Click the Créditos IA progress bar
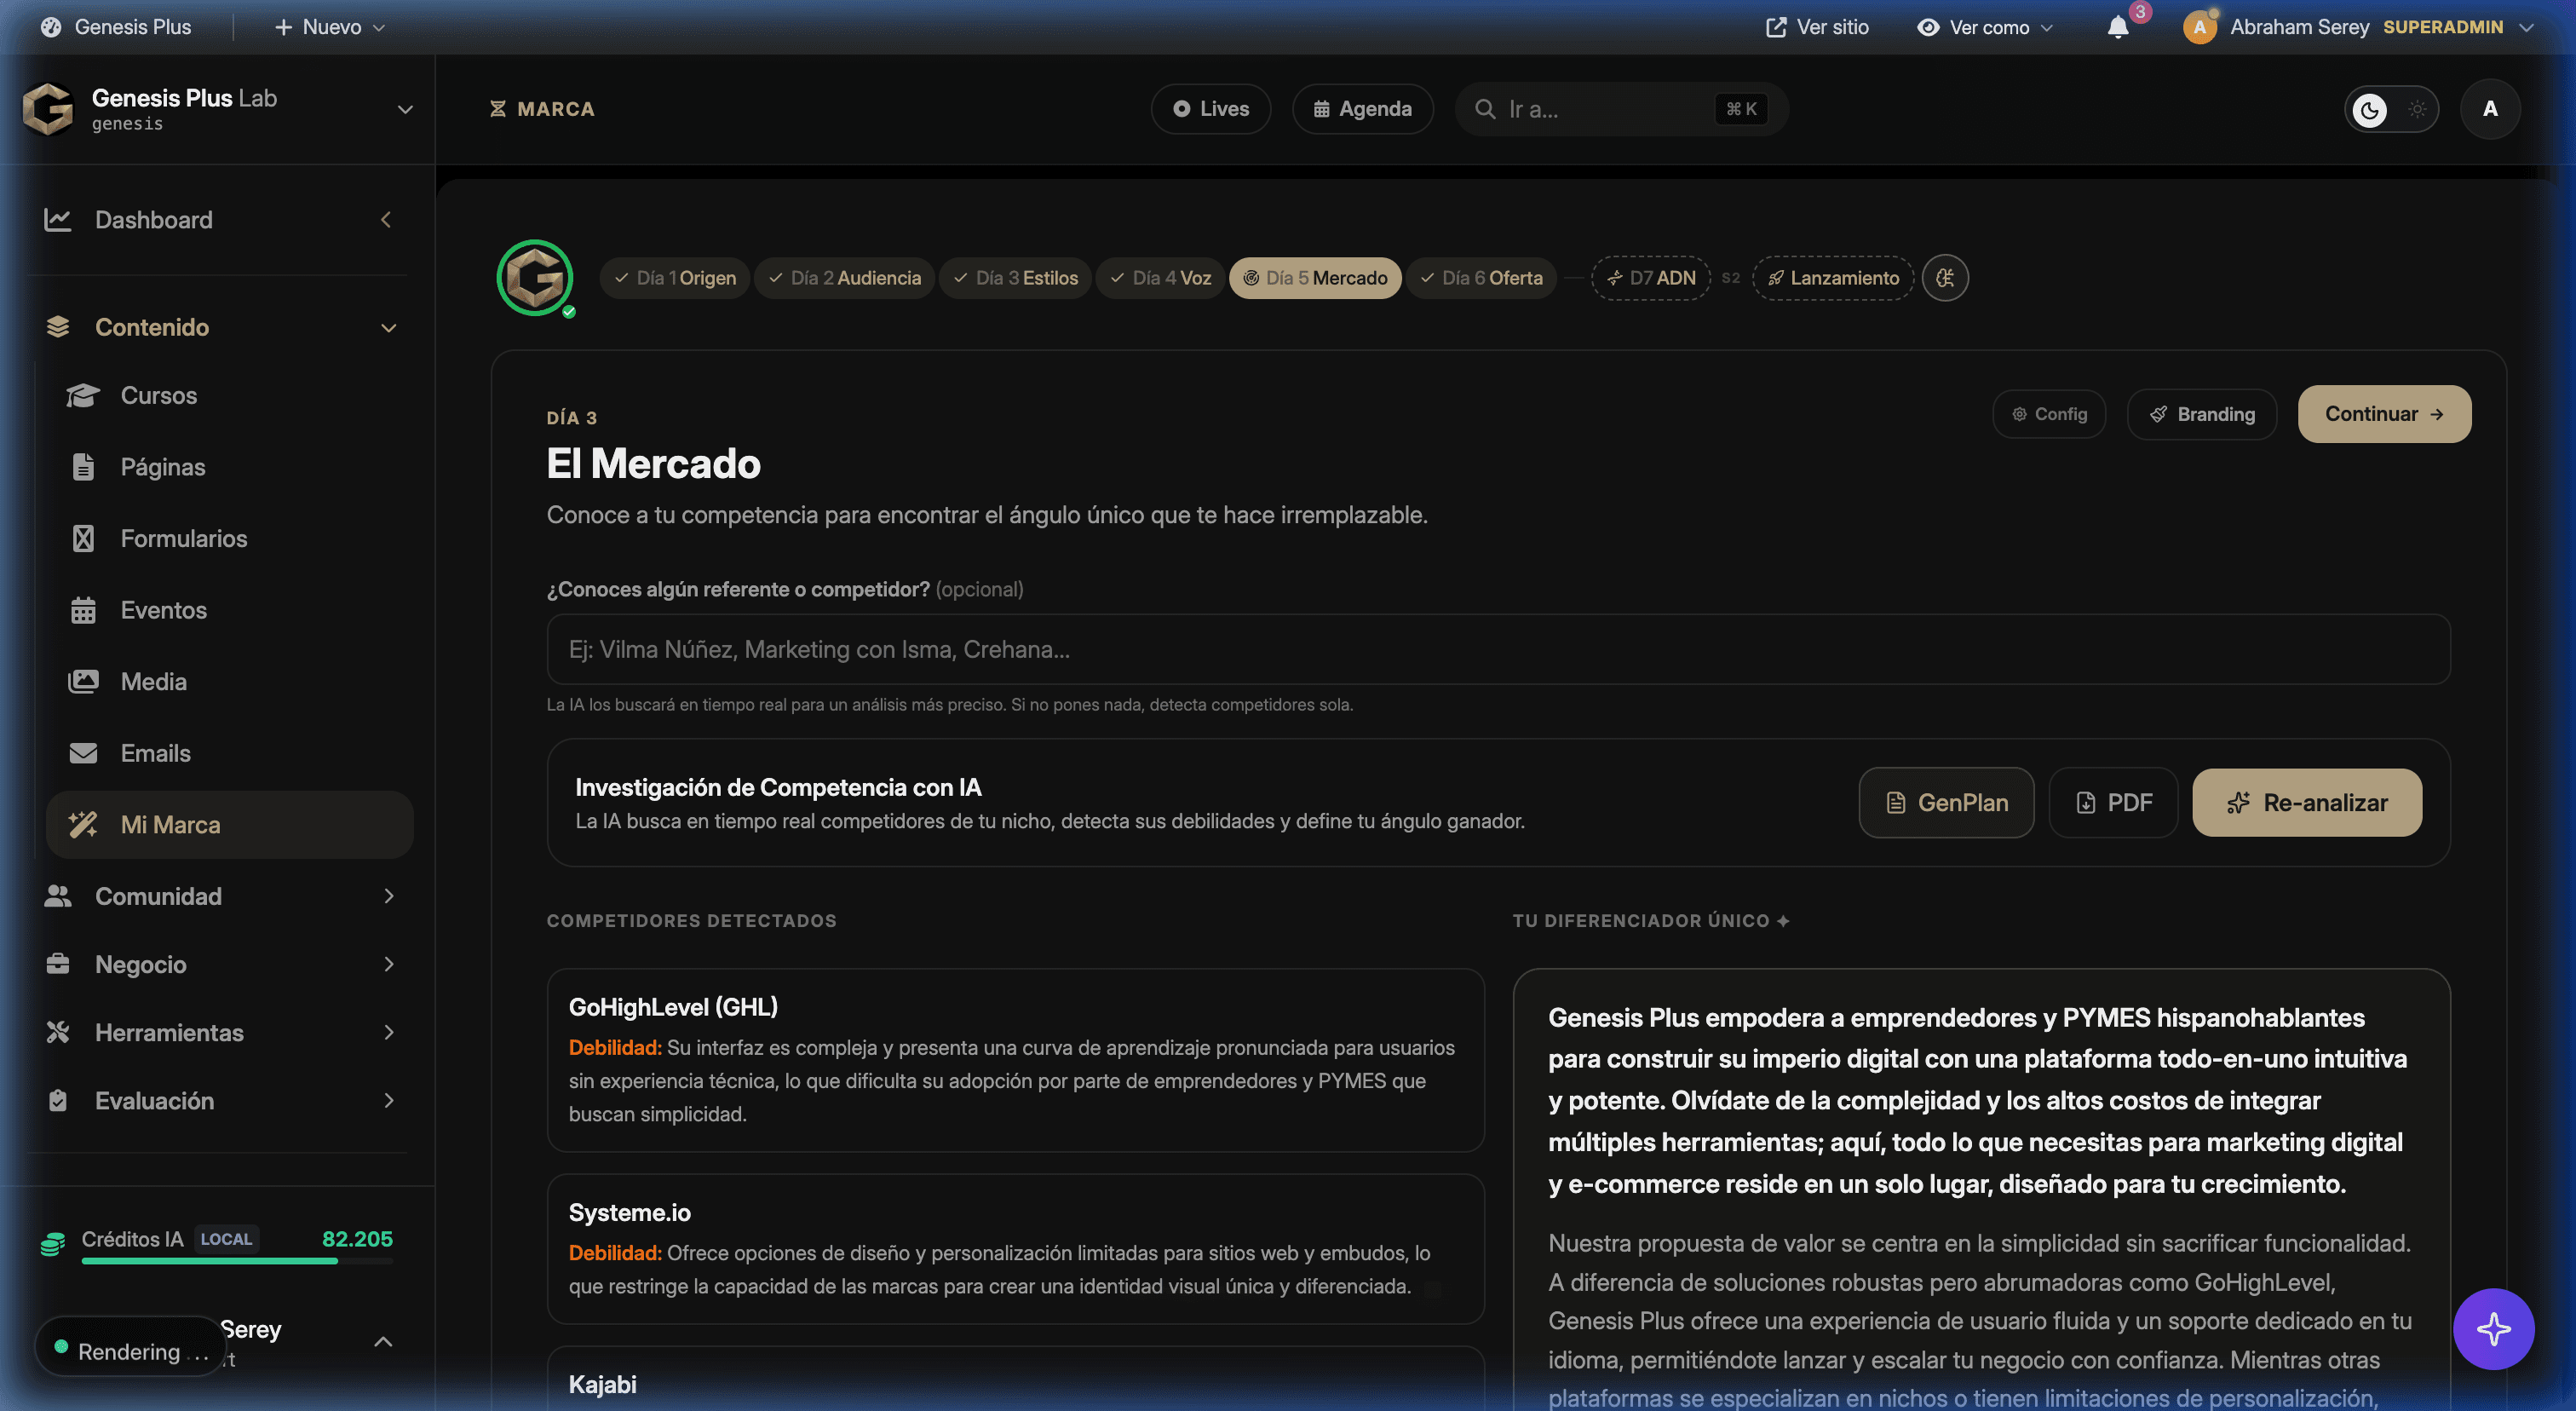Screen dimensions: 2576x1411 click(x=237, y=1262)
